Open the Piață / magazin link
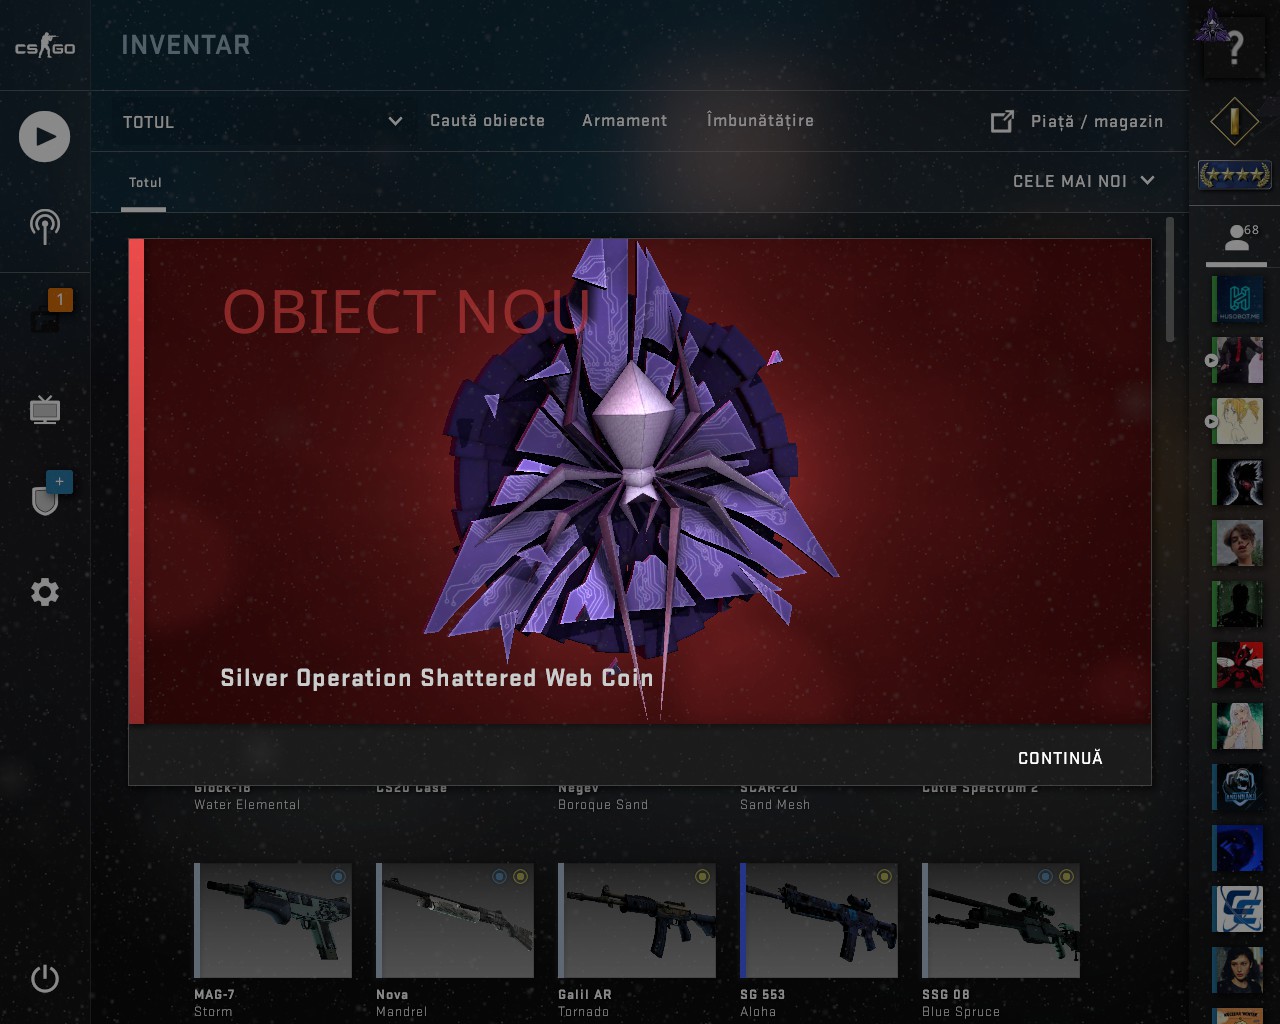This screenshot has height=1024, width=1280. pyautogui.click(x=1096, y=121)
